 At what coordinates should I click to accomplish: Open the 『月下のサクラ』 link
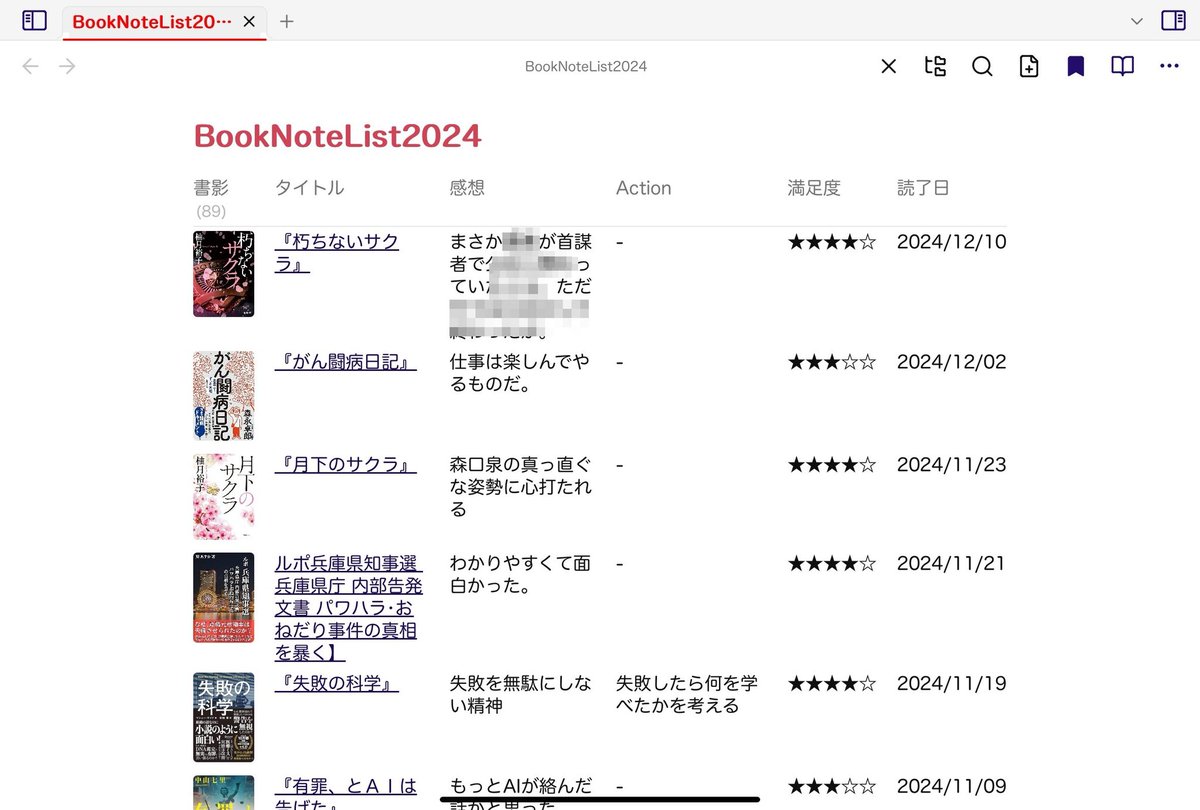pyautogui.click(x=345, y=465)
